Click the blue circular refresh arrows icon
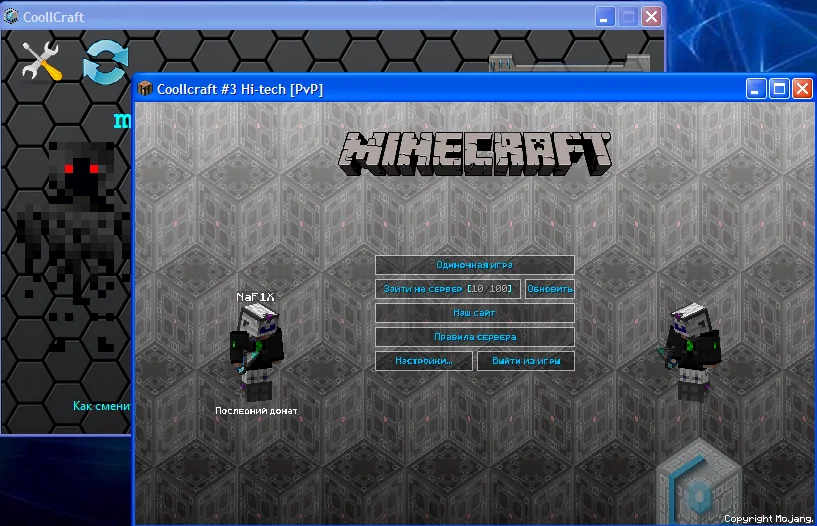Image resolution: width=817 pixels, height=526 pixels. (x=105, y=61)
